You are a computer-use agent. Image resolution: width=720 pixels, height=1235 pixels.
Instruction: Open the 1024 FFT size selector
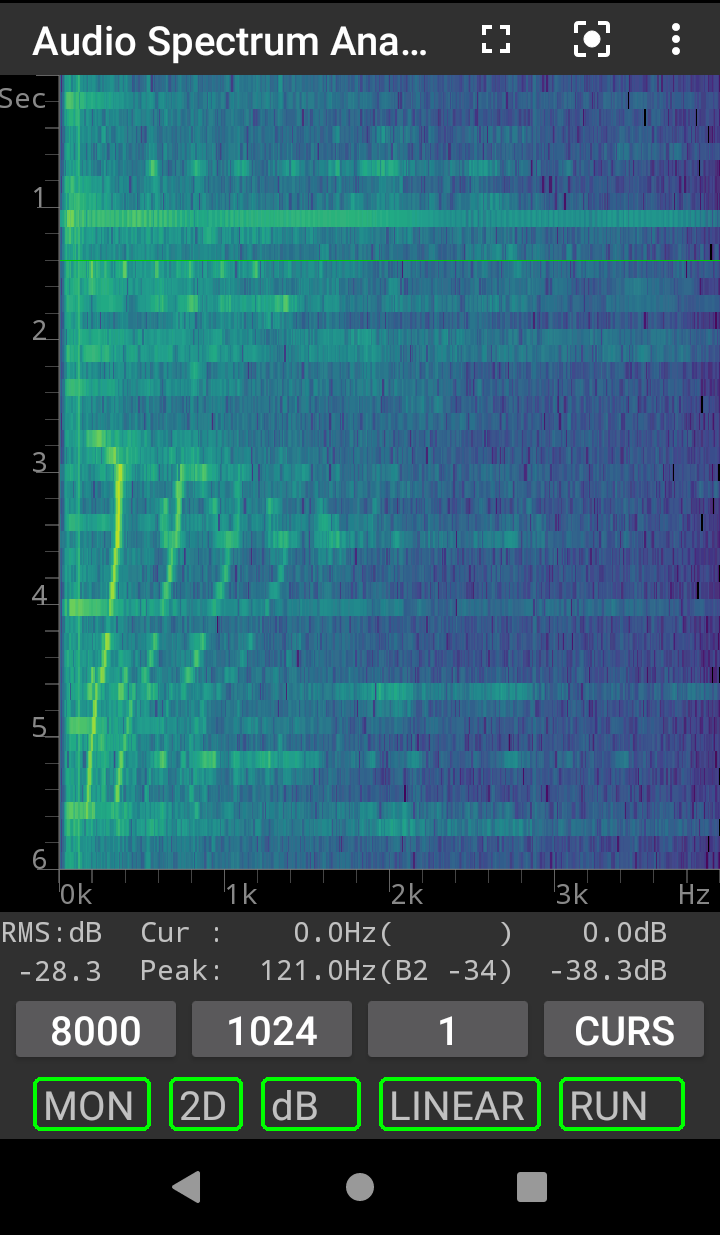[272, 1030]
